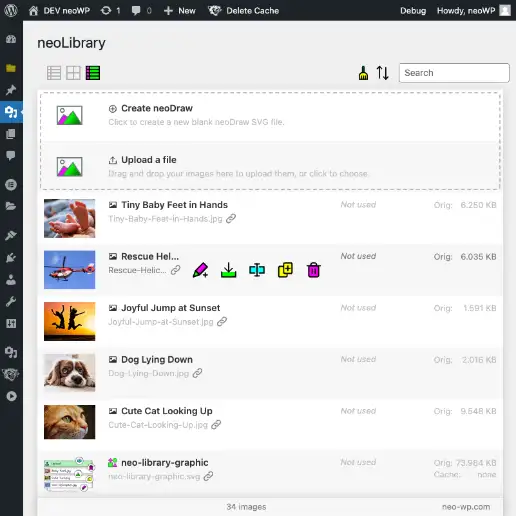Copy link of the Rescue-Helic file
This screenshot has height=516, width=516.
(x=175, y=270)
